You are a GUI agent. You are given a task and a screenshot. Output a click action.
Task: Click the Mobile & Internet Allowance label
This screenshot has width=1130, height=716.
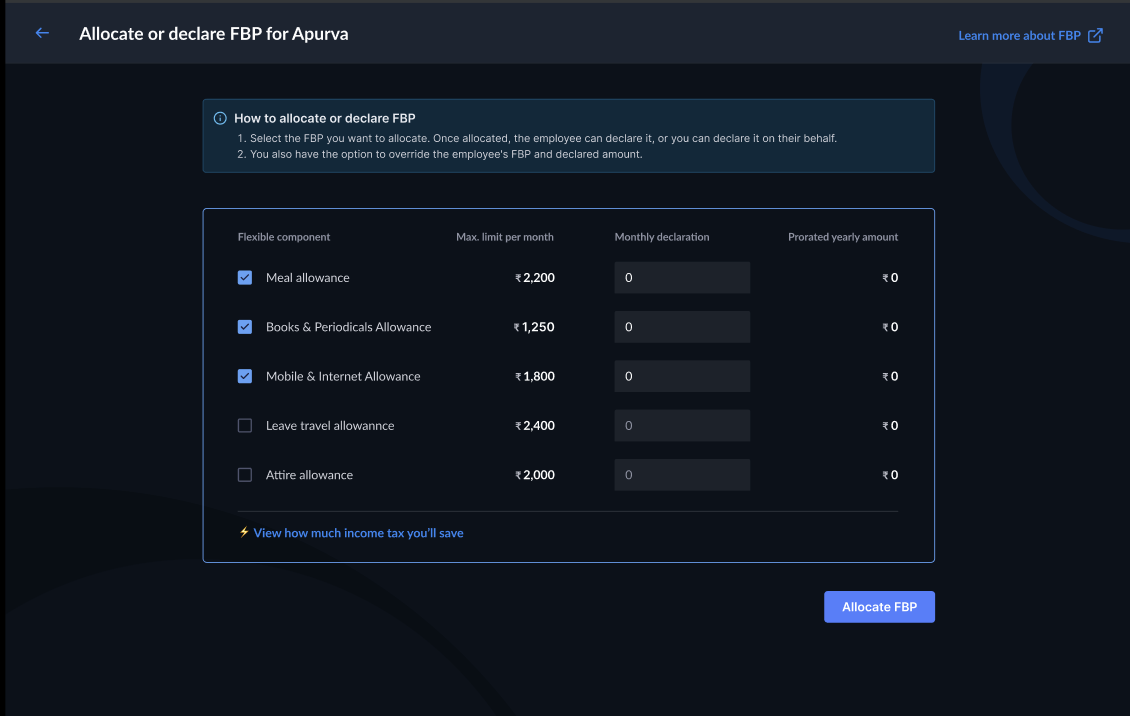[343, 376]
